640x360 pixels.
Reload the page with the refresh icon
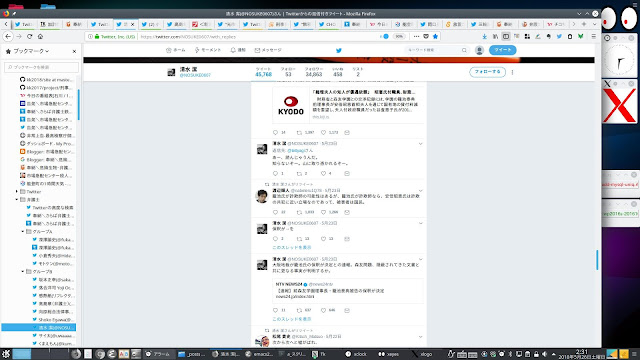29,36
